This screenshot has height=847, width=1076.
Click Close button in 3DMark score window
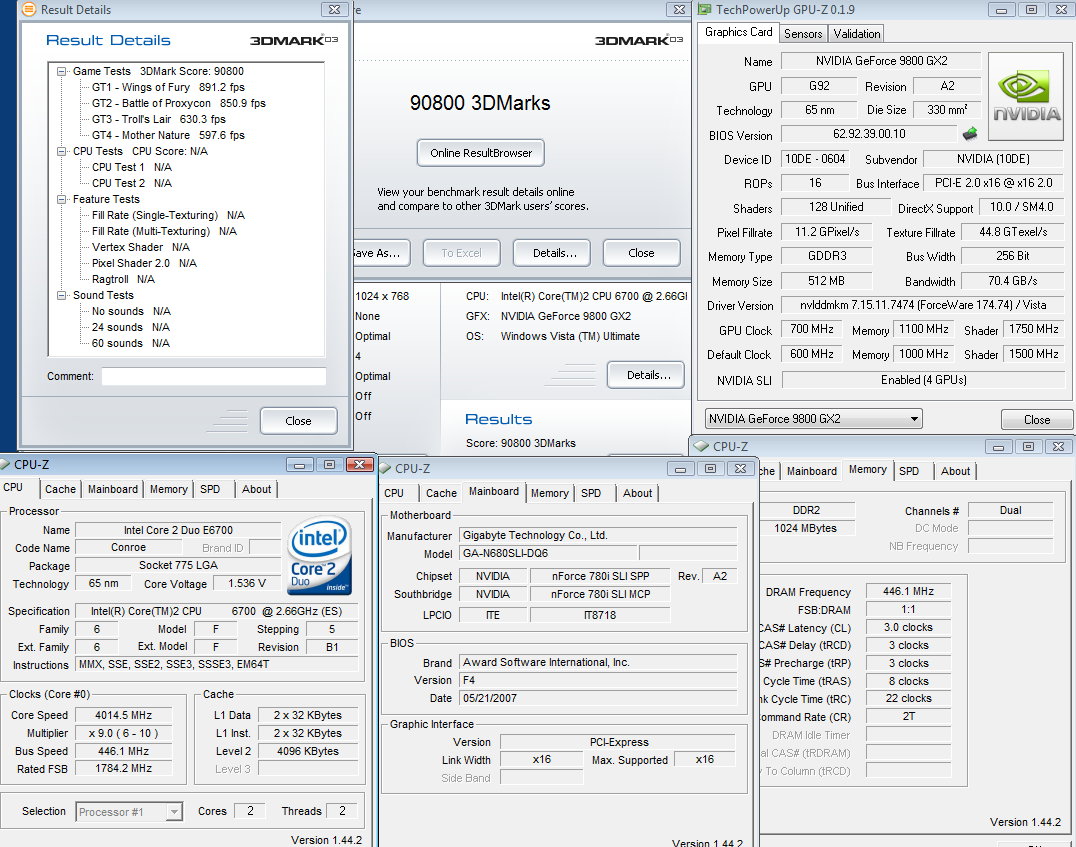(642, 253)
